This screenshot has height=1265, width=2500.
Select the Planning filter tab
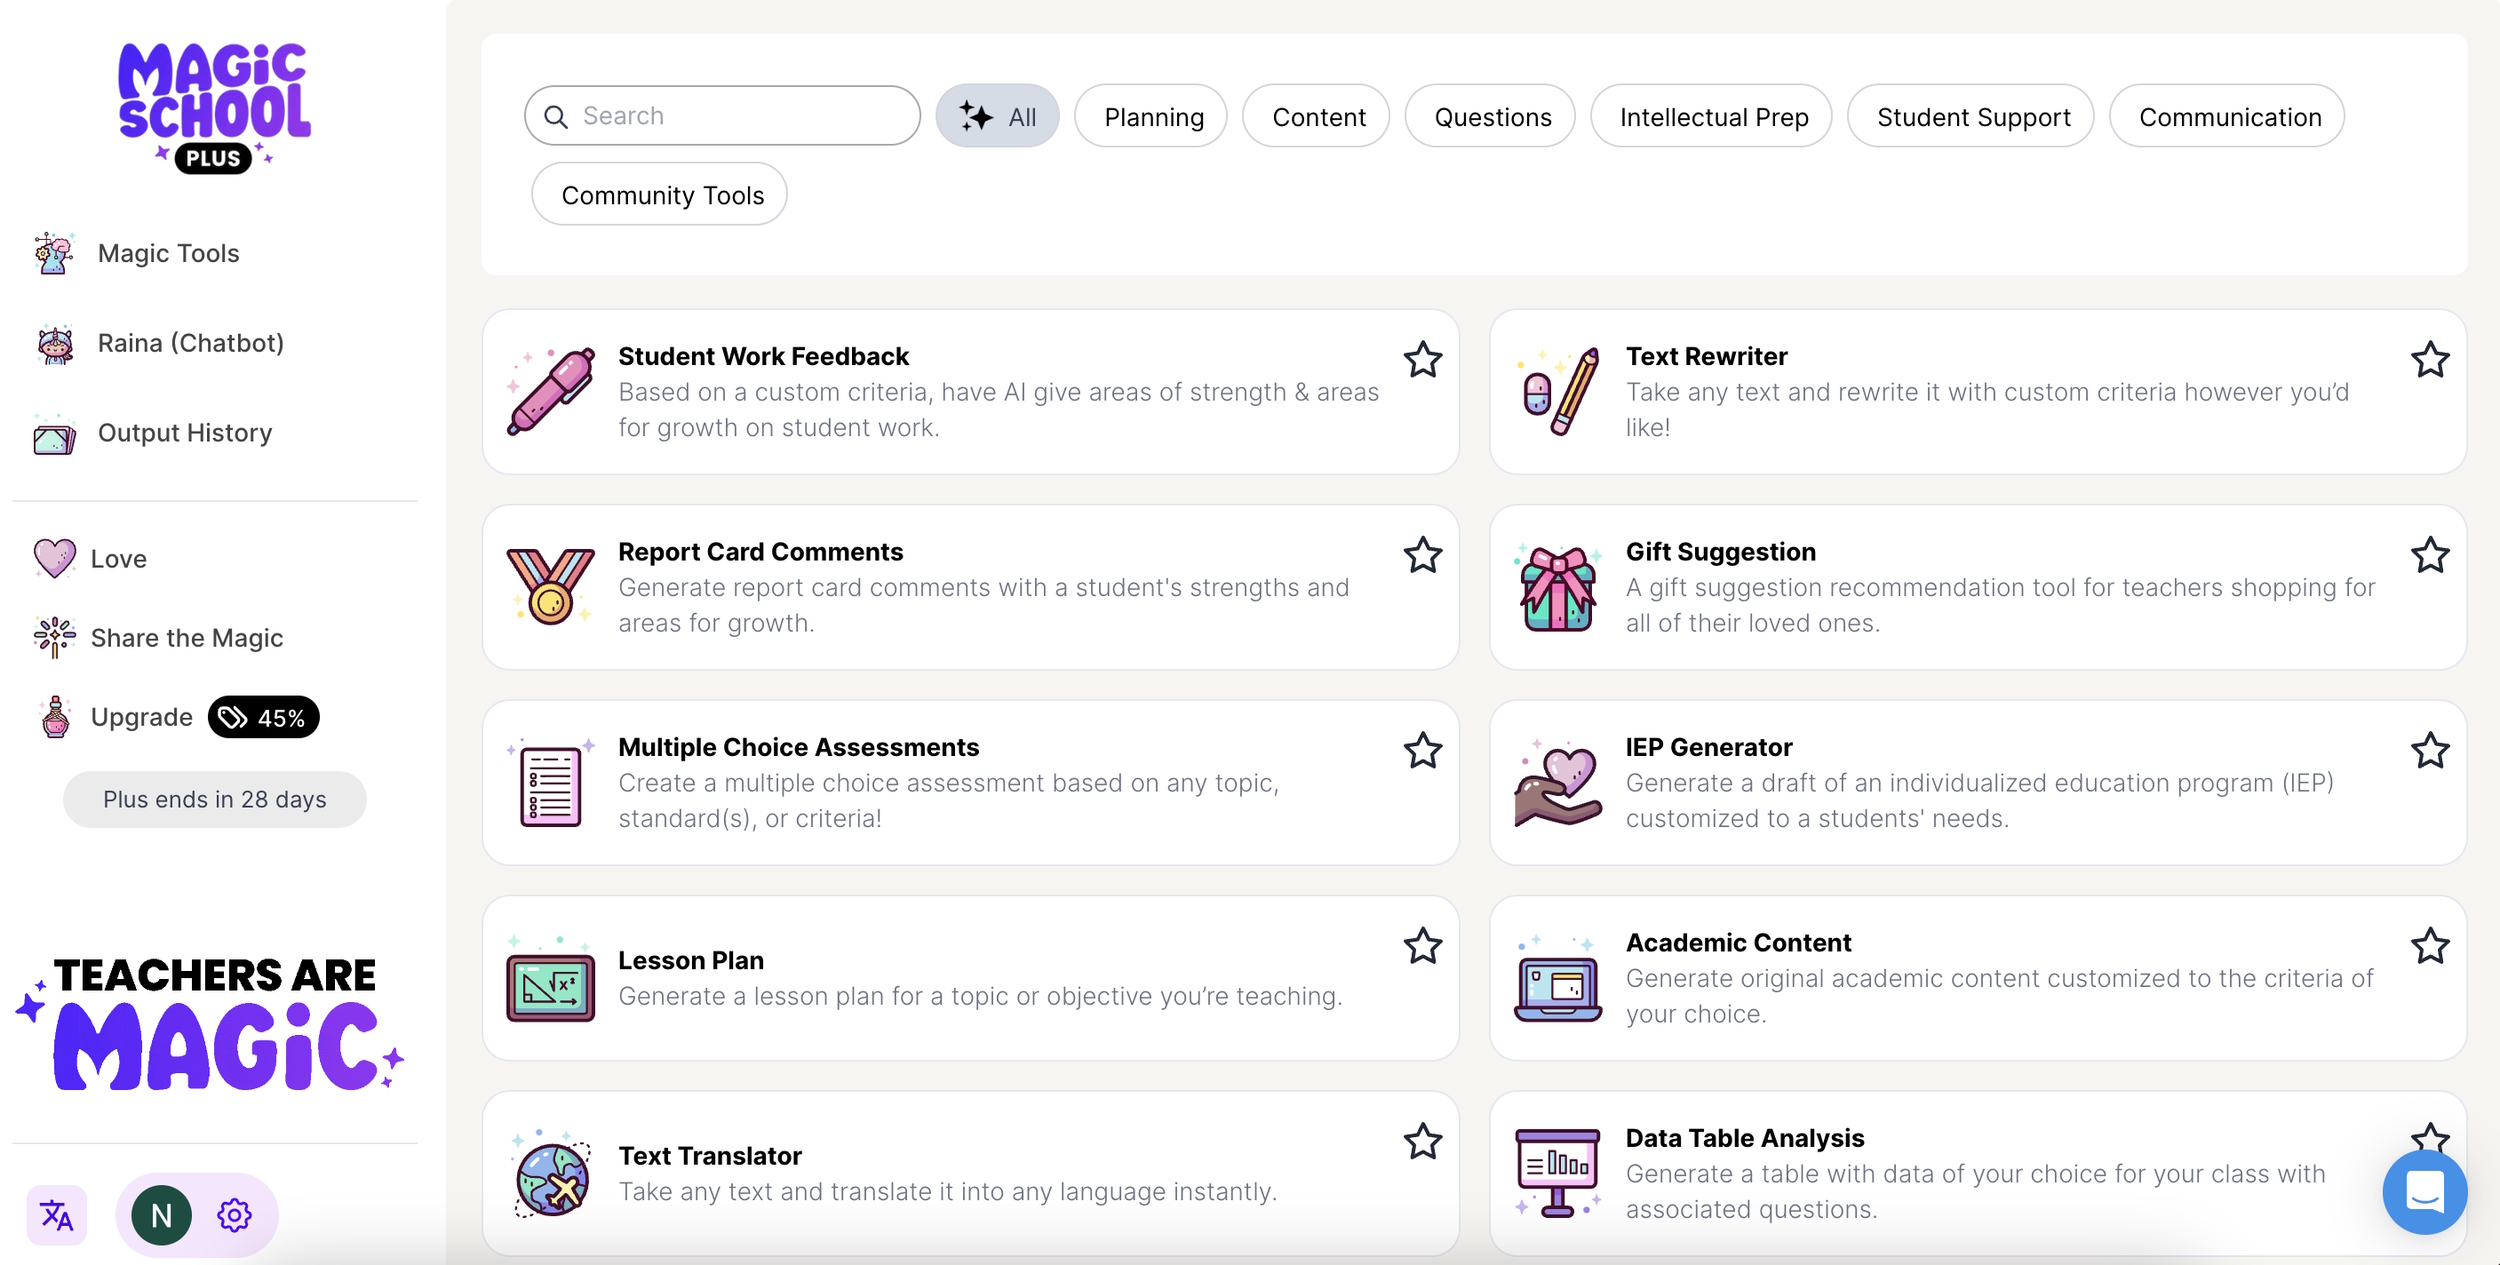(1152, 117)
